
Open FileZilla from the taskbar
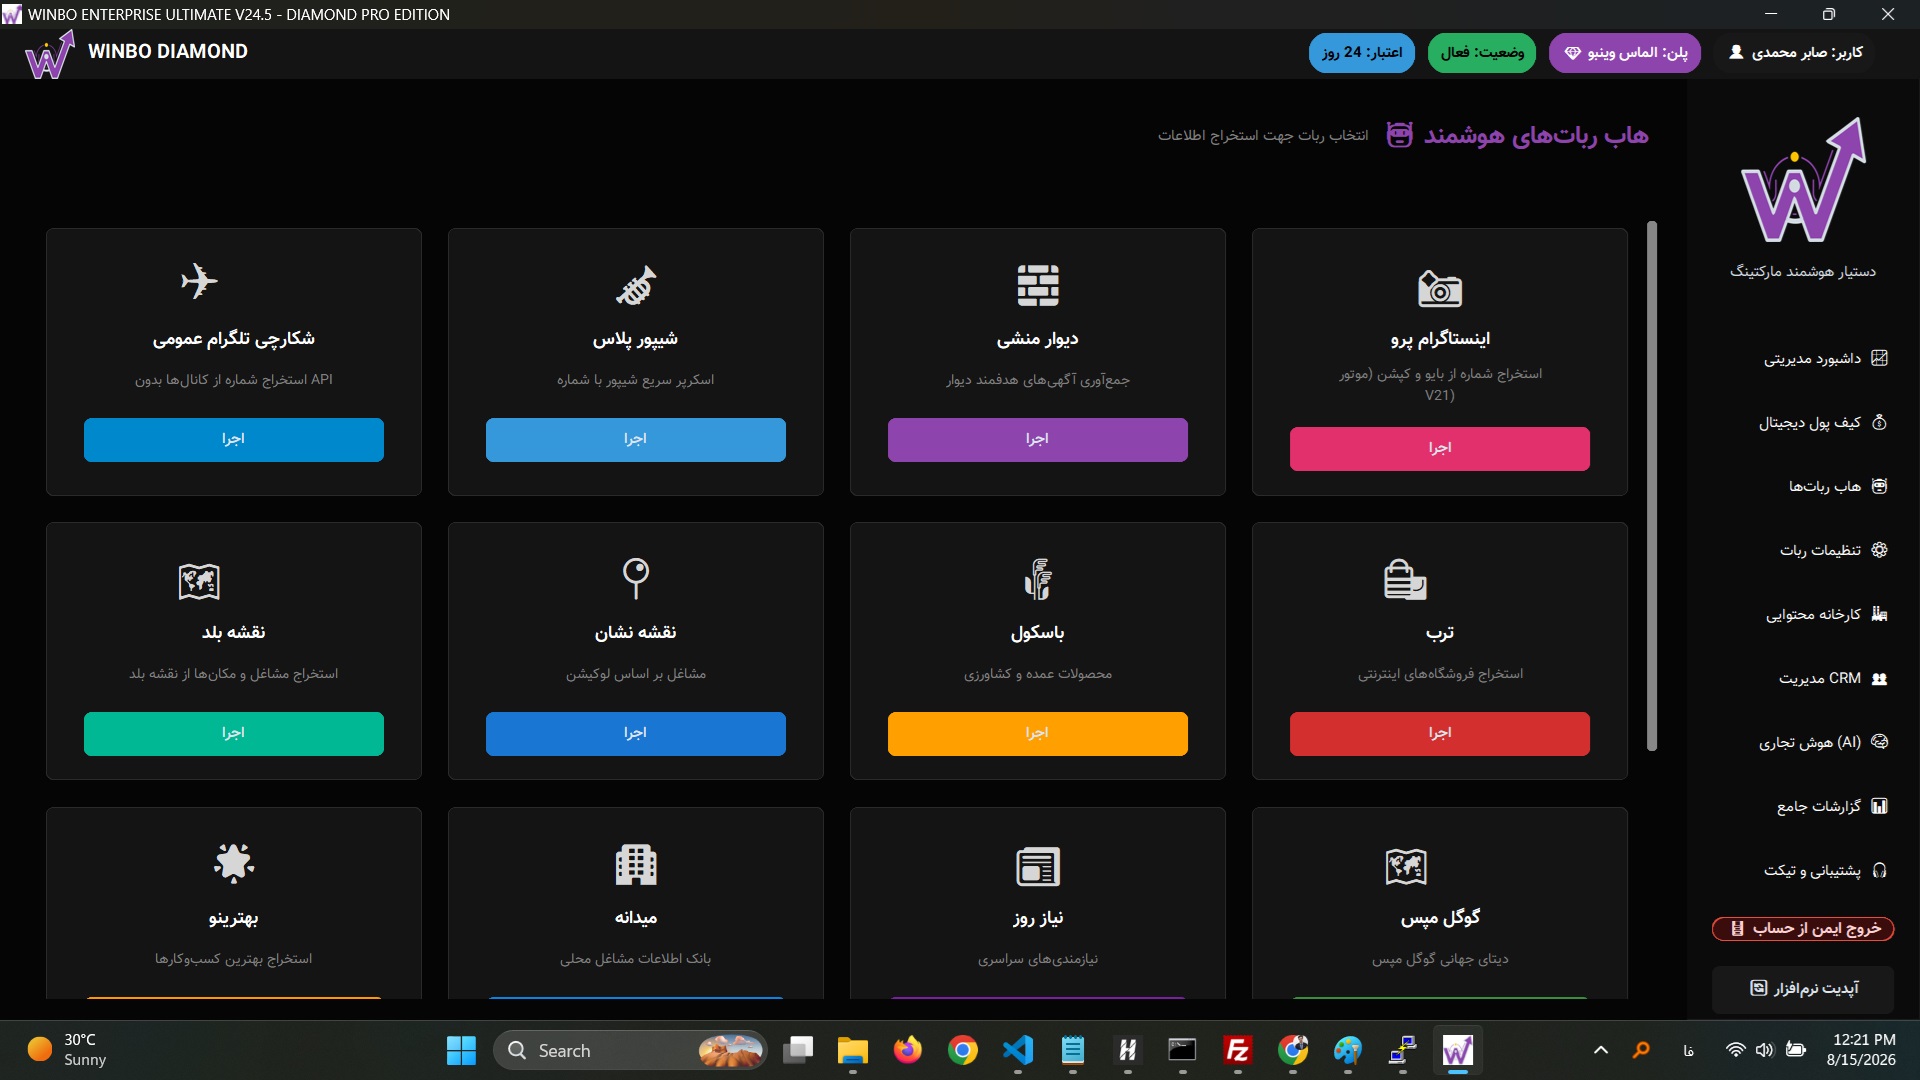point(1238,1050)
